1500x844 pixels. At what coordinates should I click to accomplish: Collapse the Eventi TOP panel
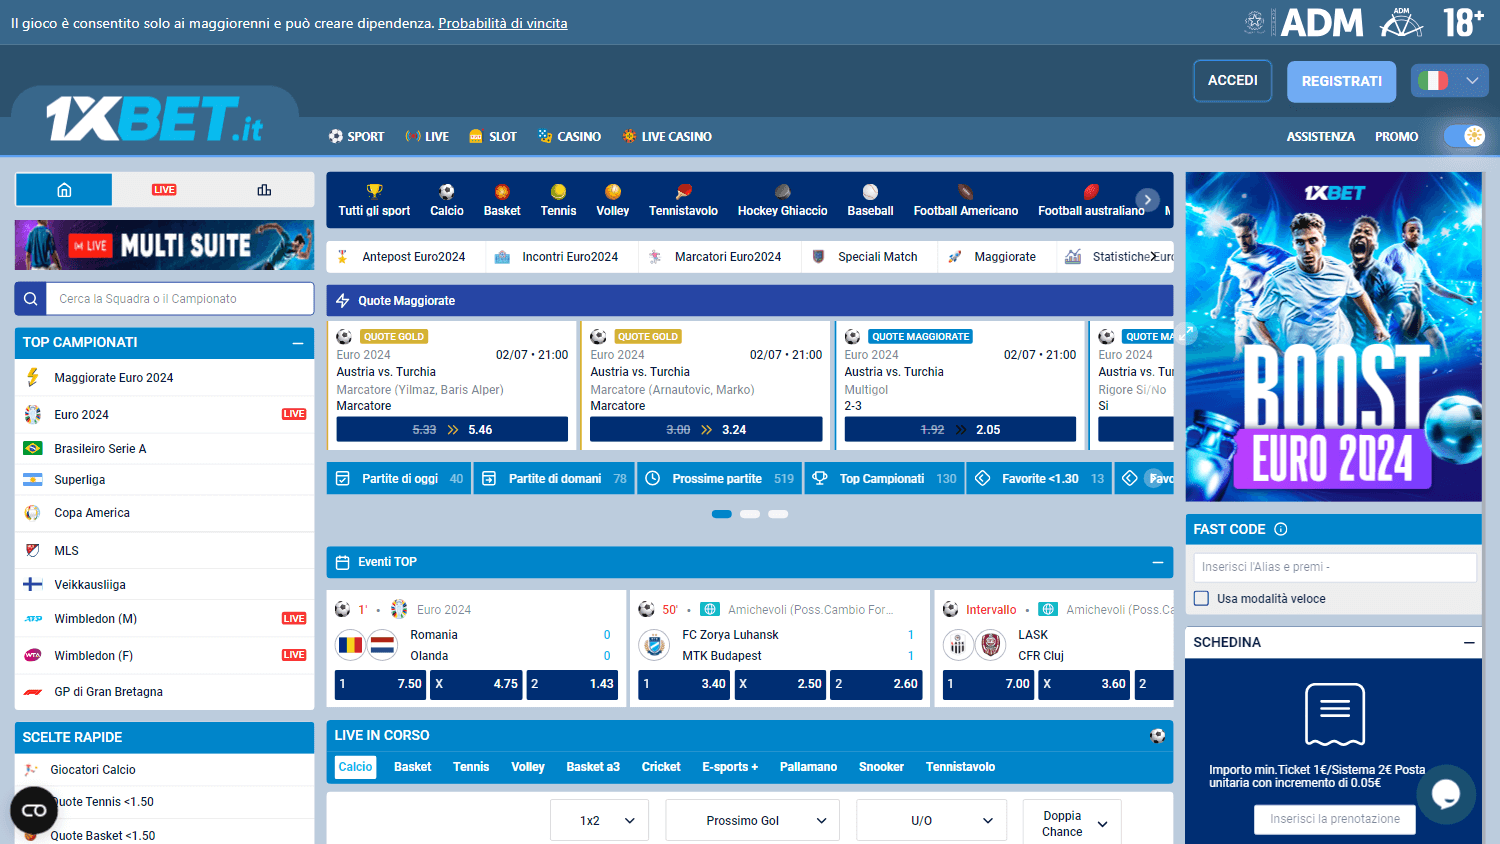(x=1157, y=562)
